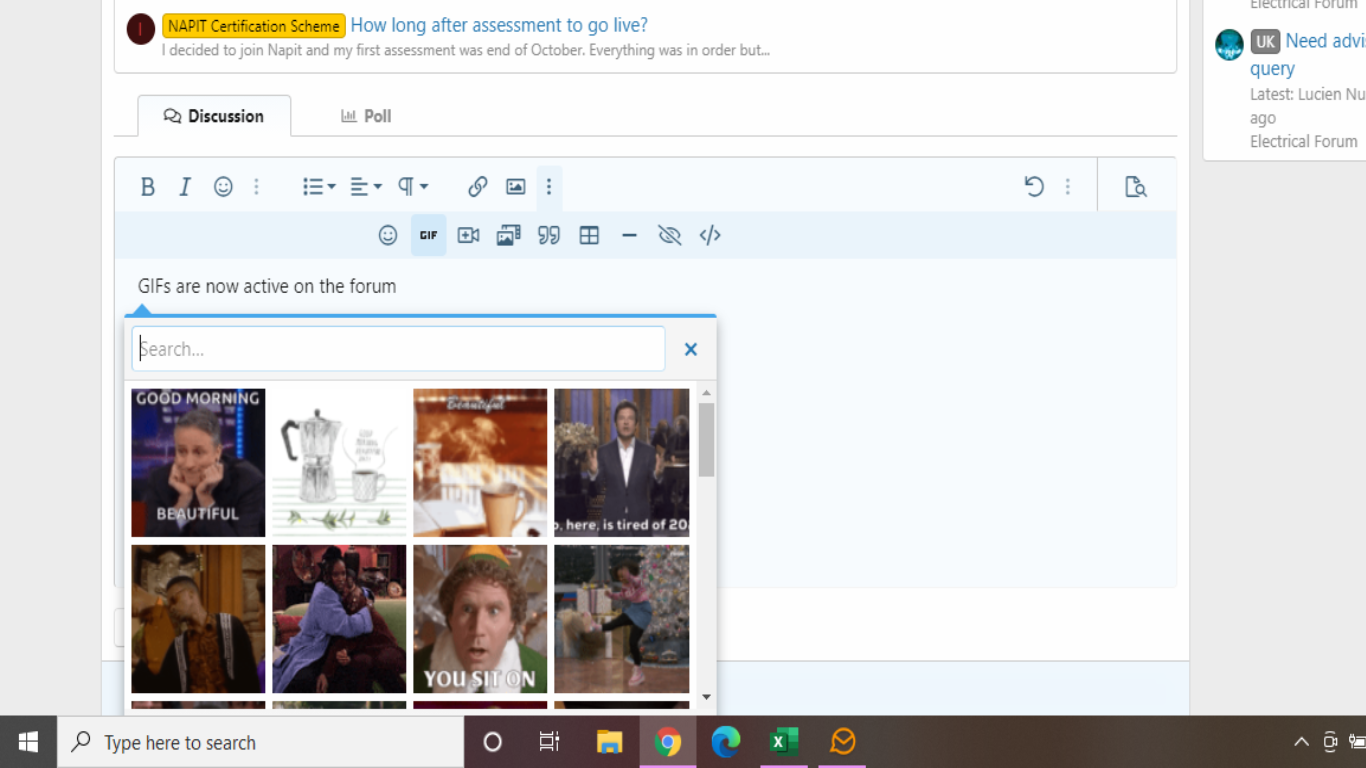Show hidden system tray icons
This screenshot has width=1366, height=768.
(x=1301, y=742)
